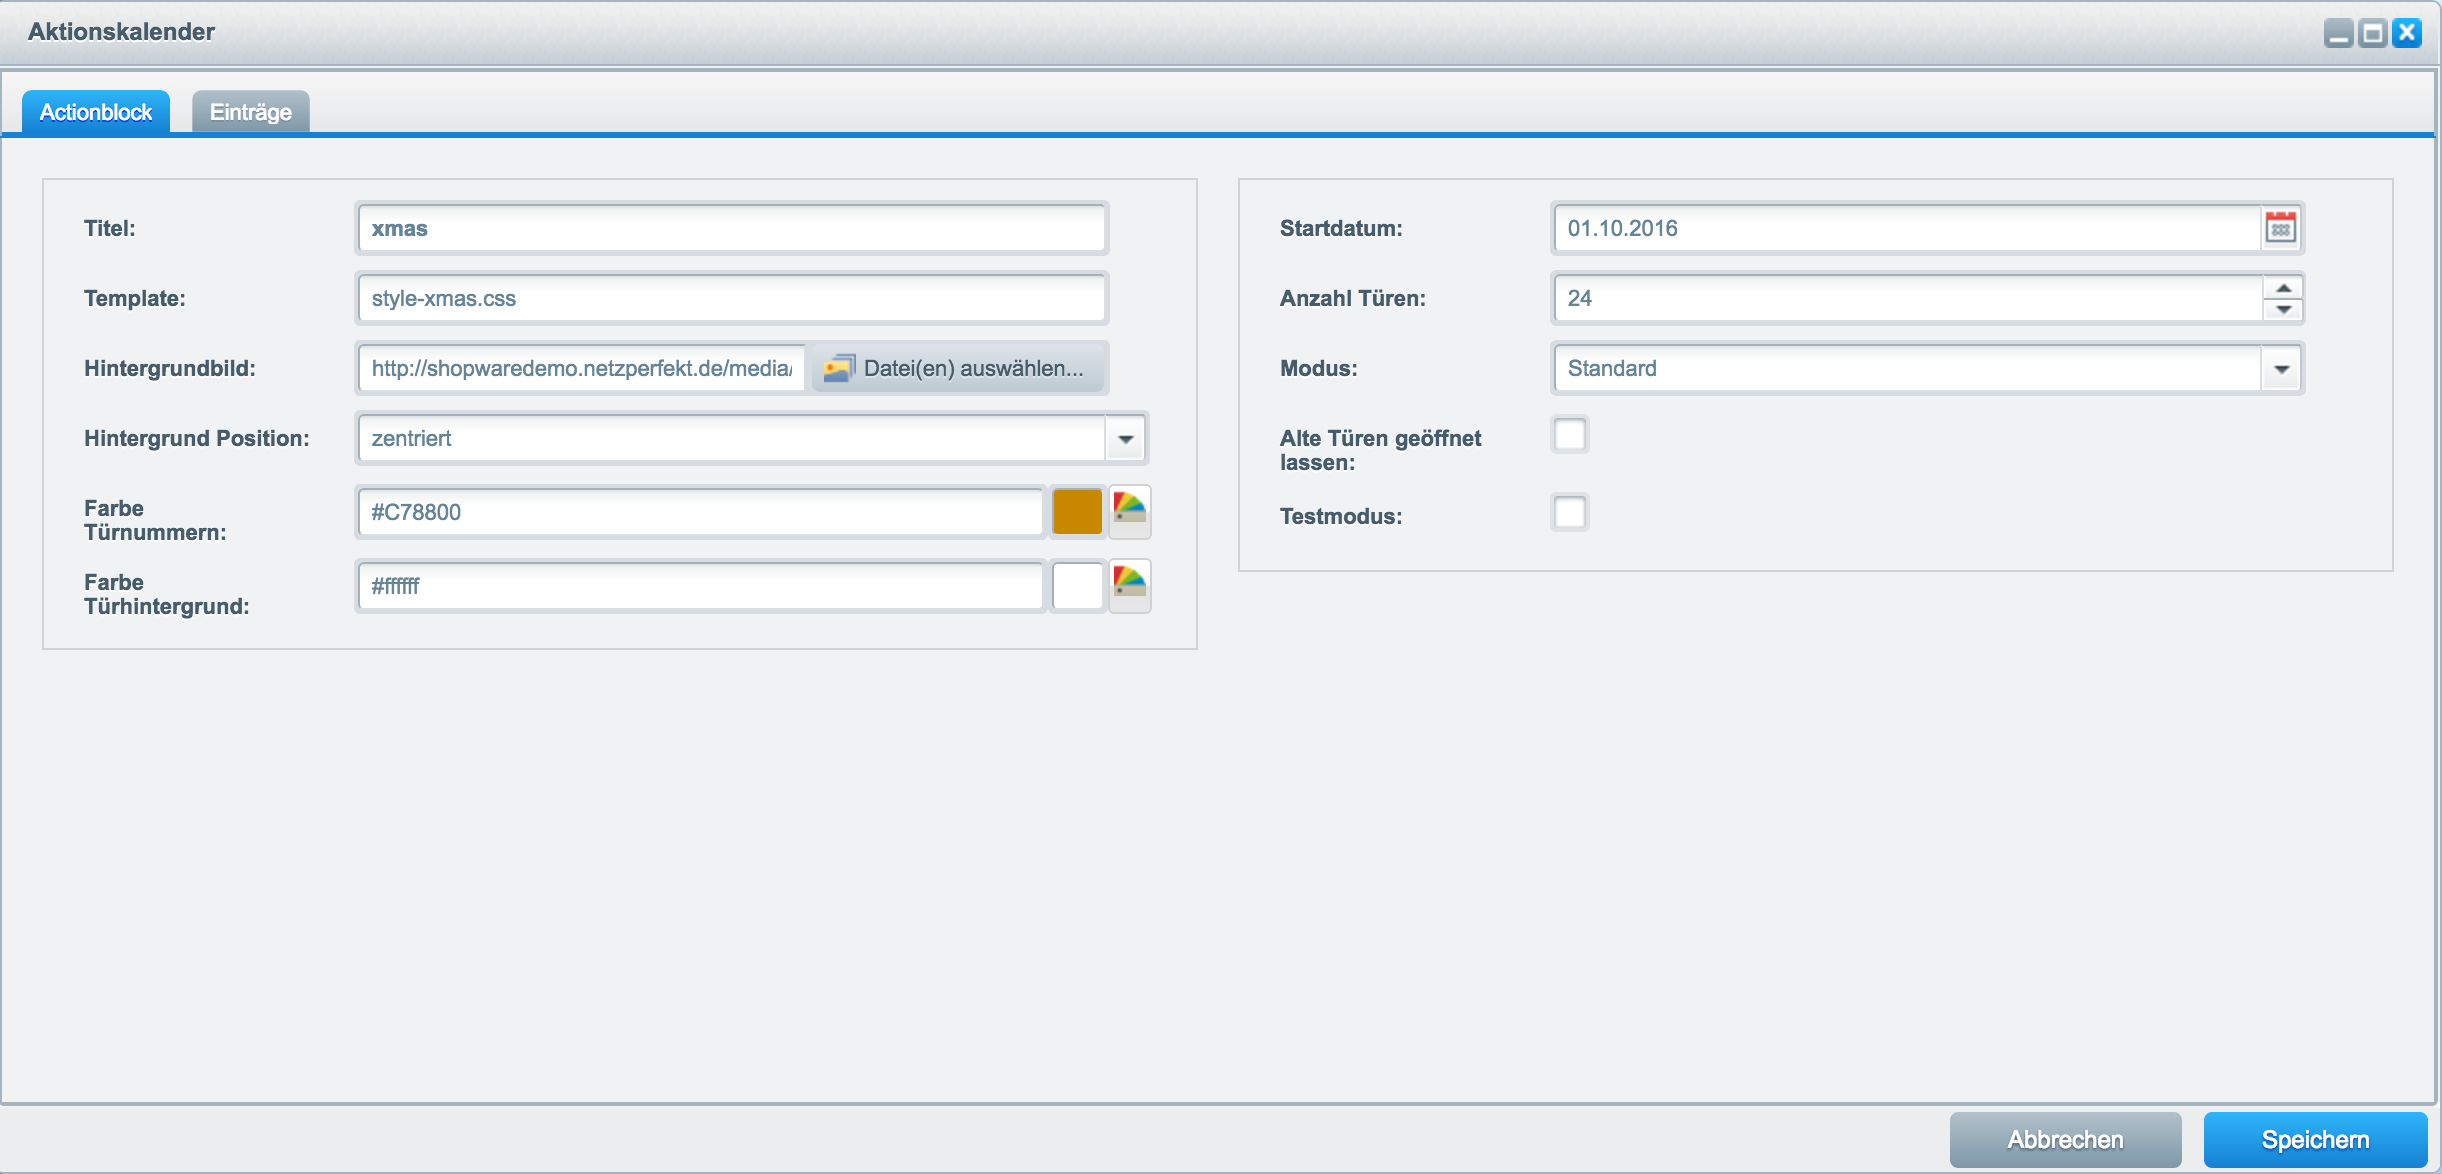This screenshot has height=1174, width=2442.
Task: Decrease Anzahl Türen with down arrow
Action: (2283, 309)
